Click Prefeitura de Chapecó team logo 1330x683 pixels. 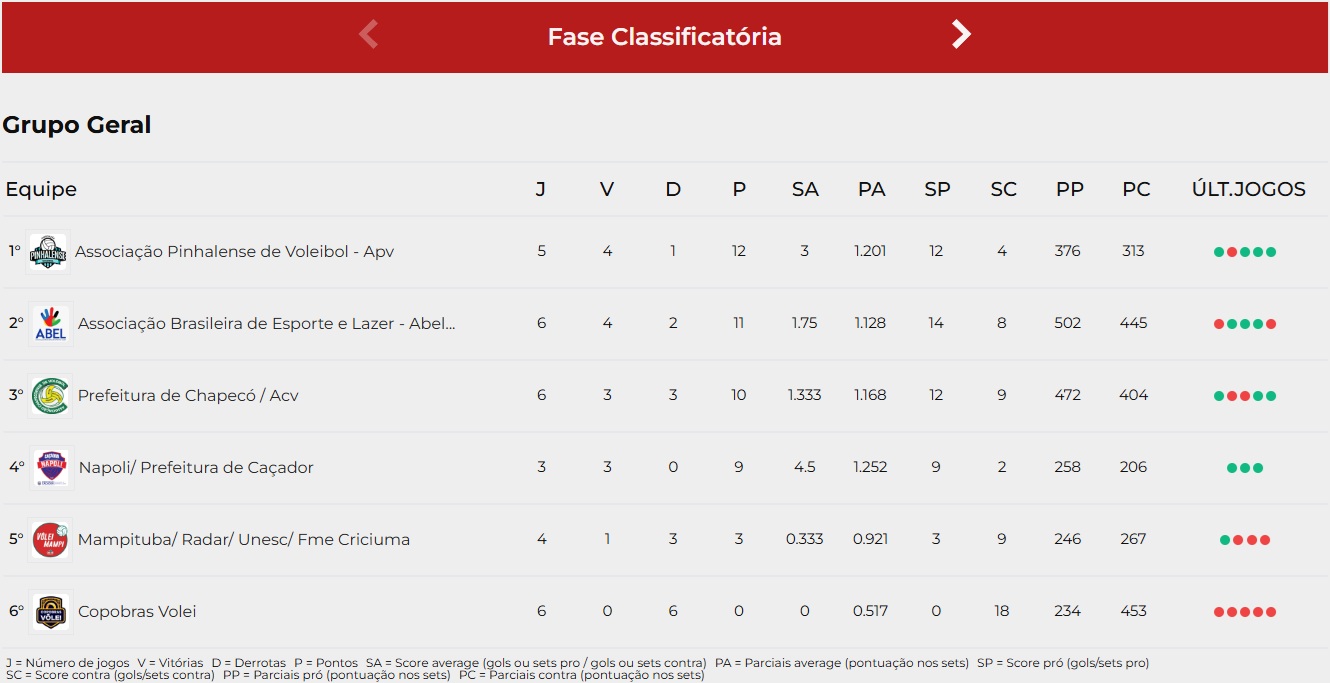(50, 396)
